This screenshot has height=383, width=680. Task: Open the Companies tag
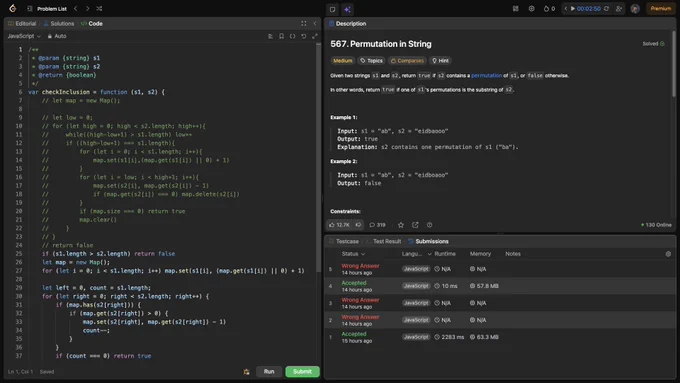(407, 61)
